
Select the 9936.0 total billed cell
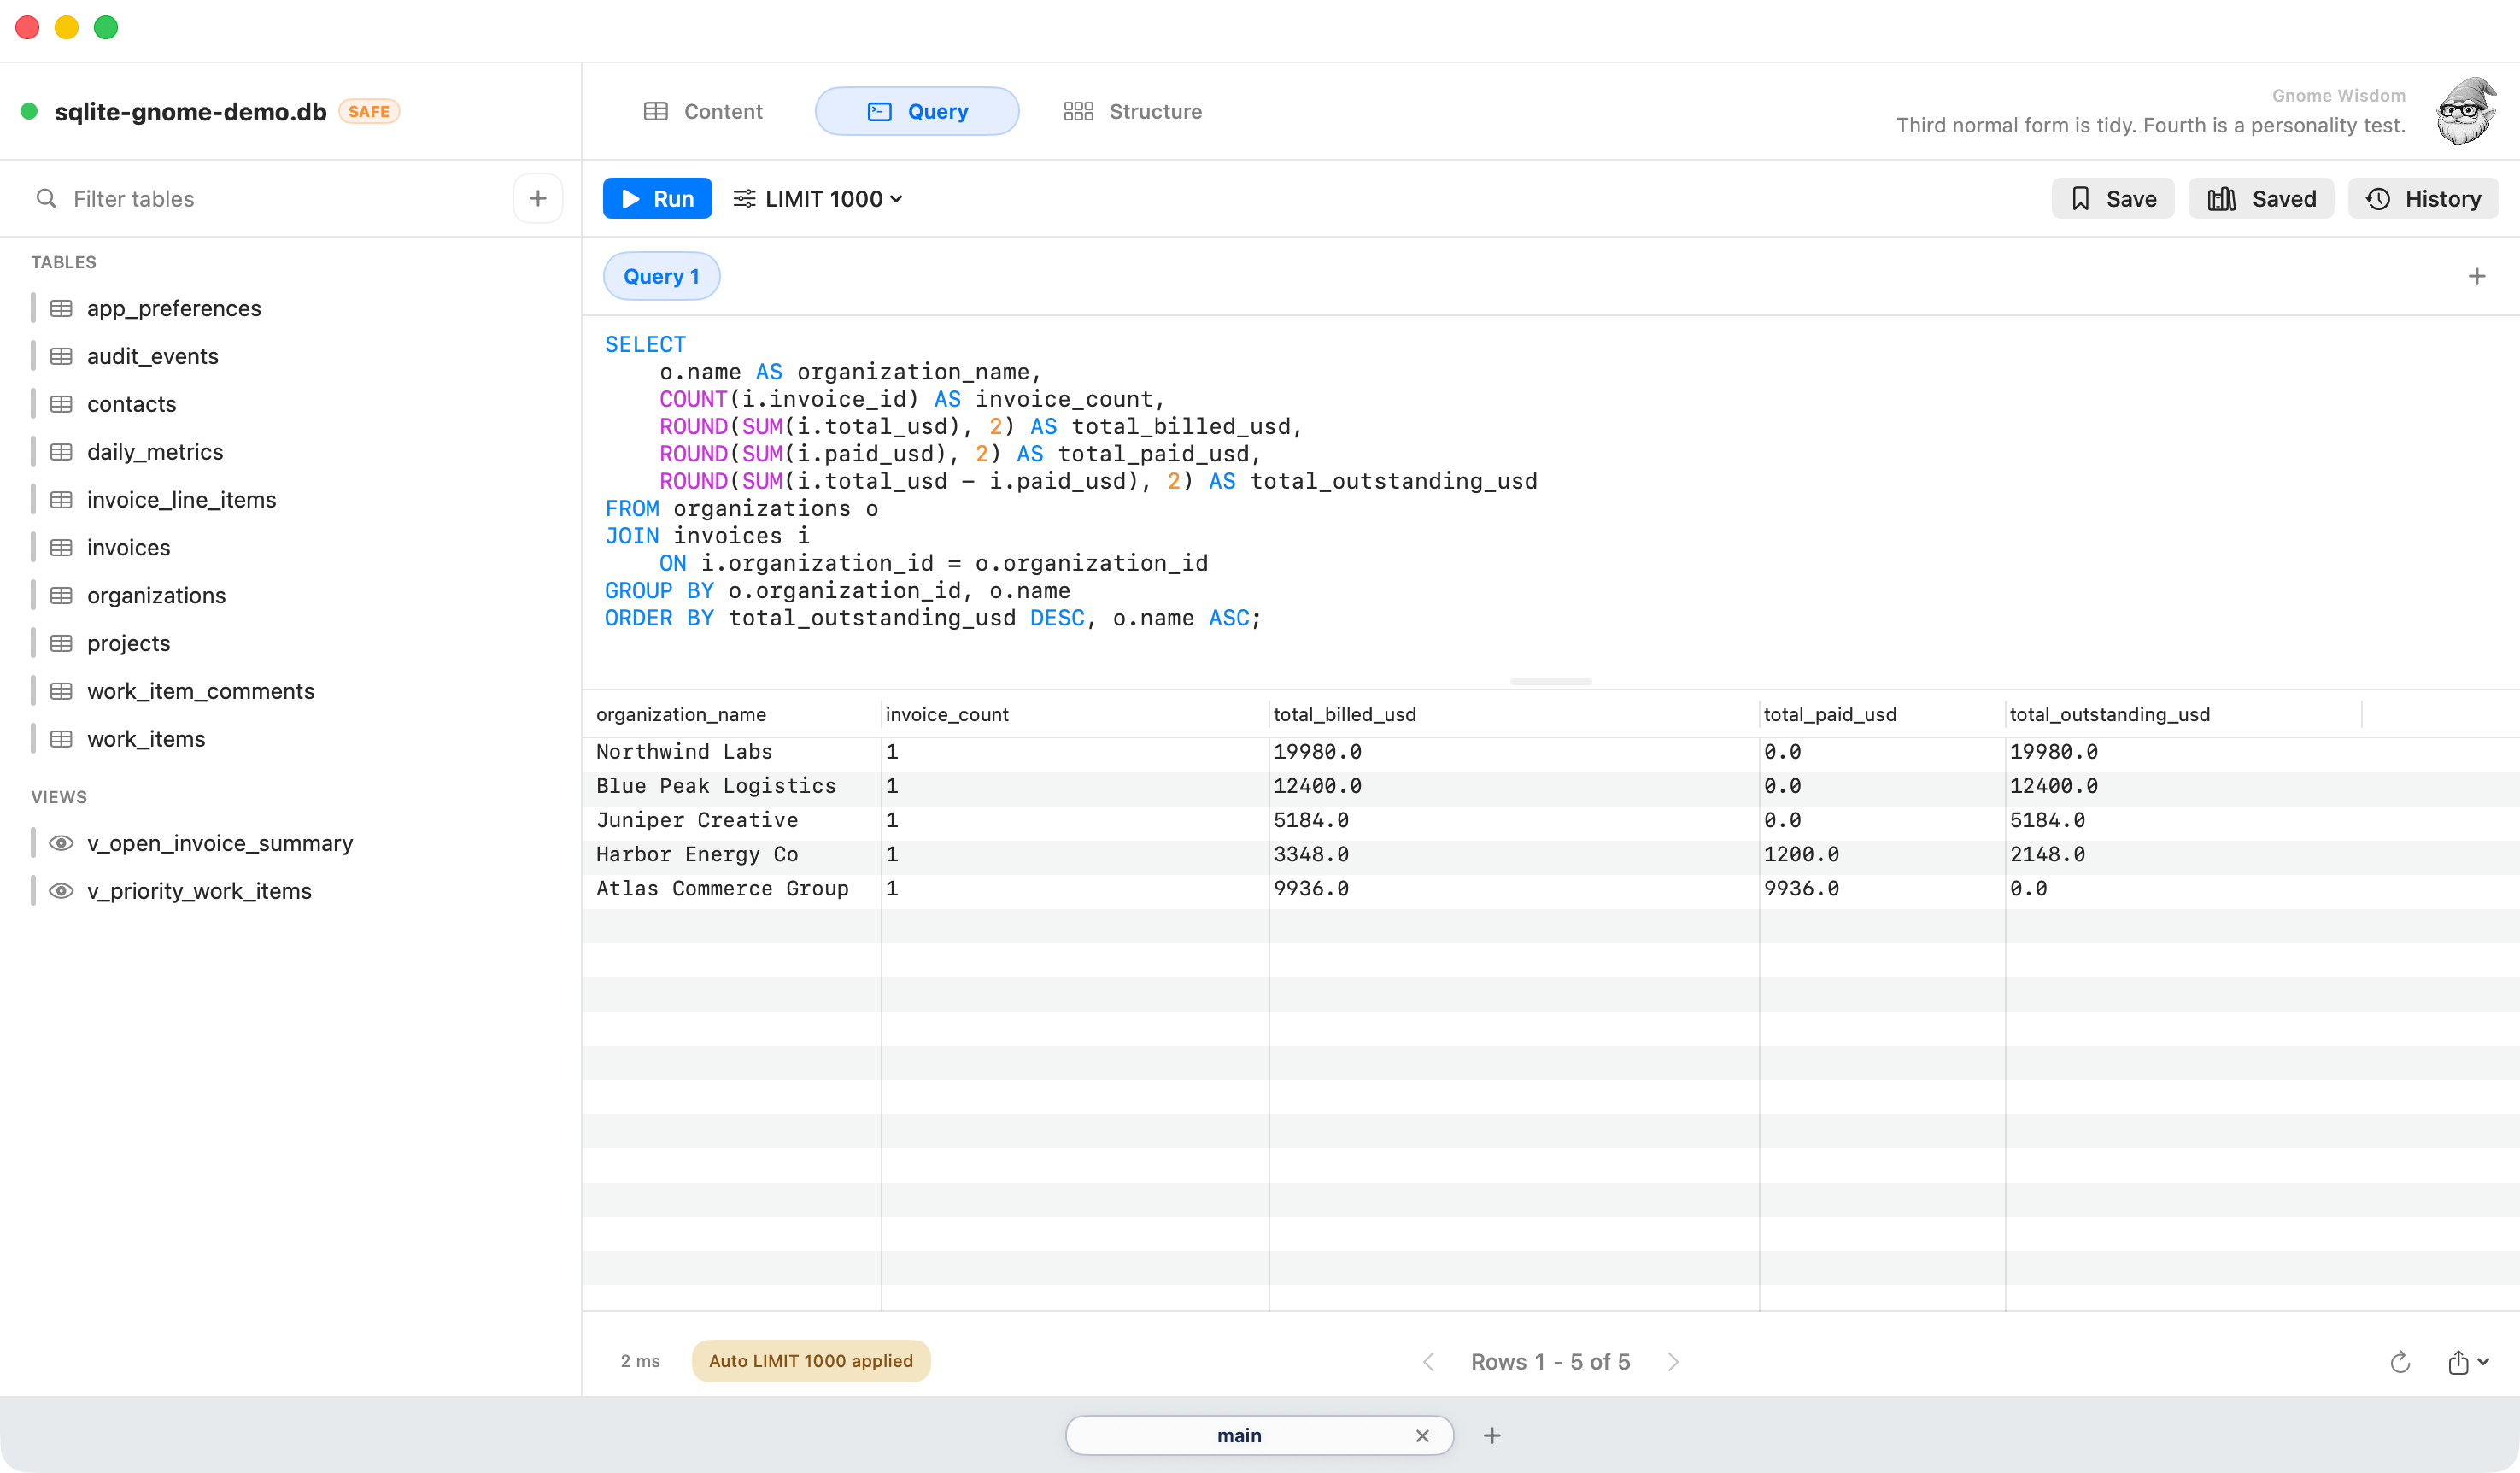point(1514,888)
